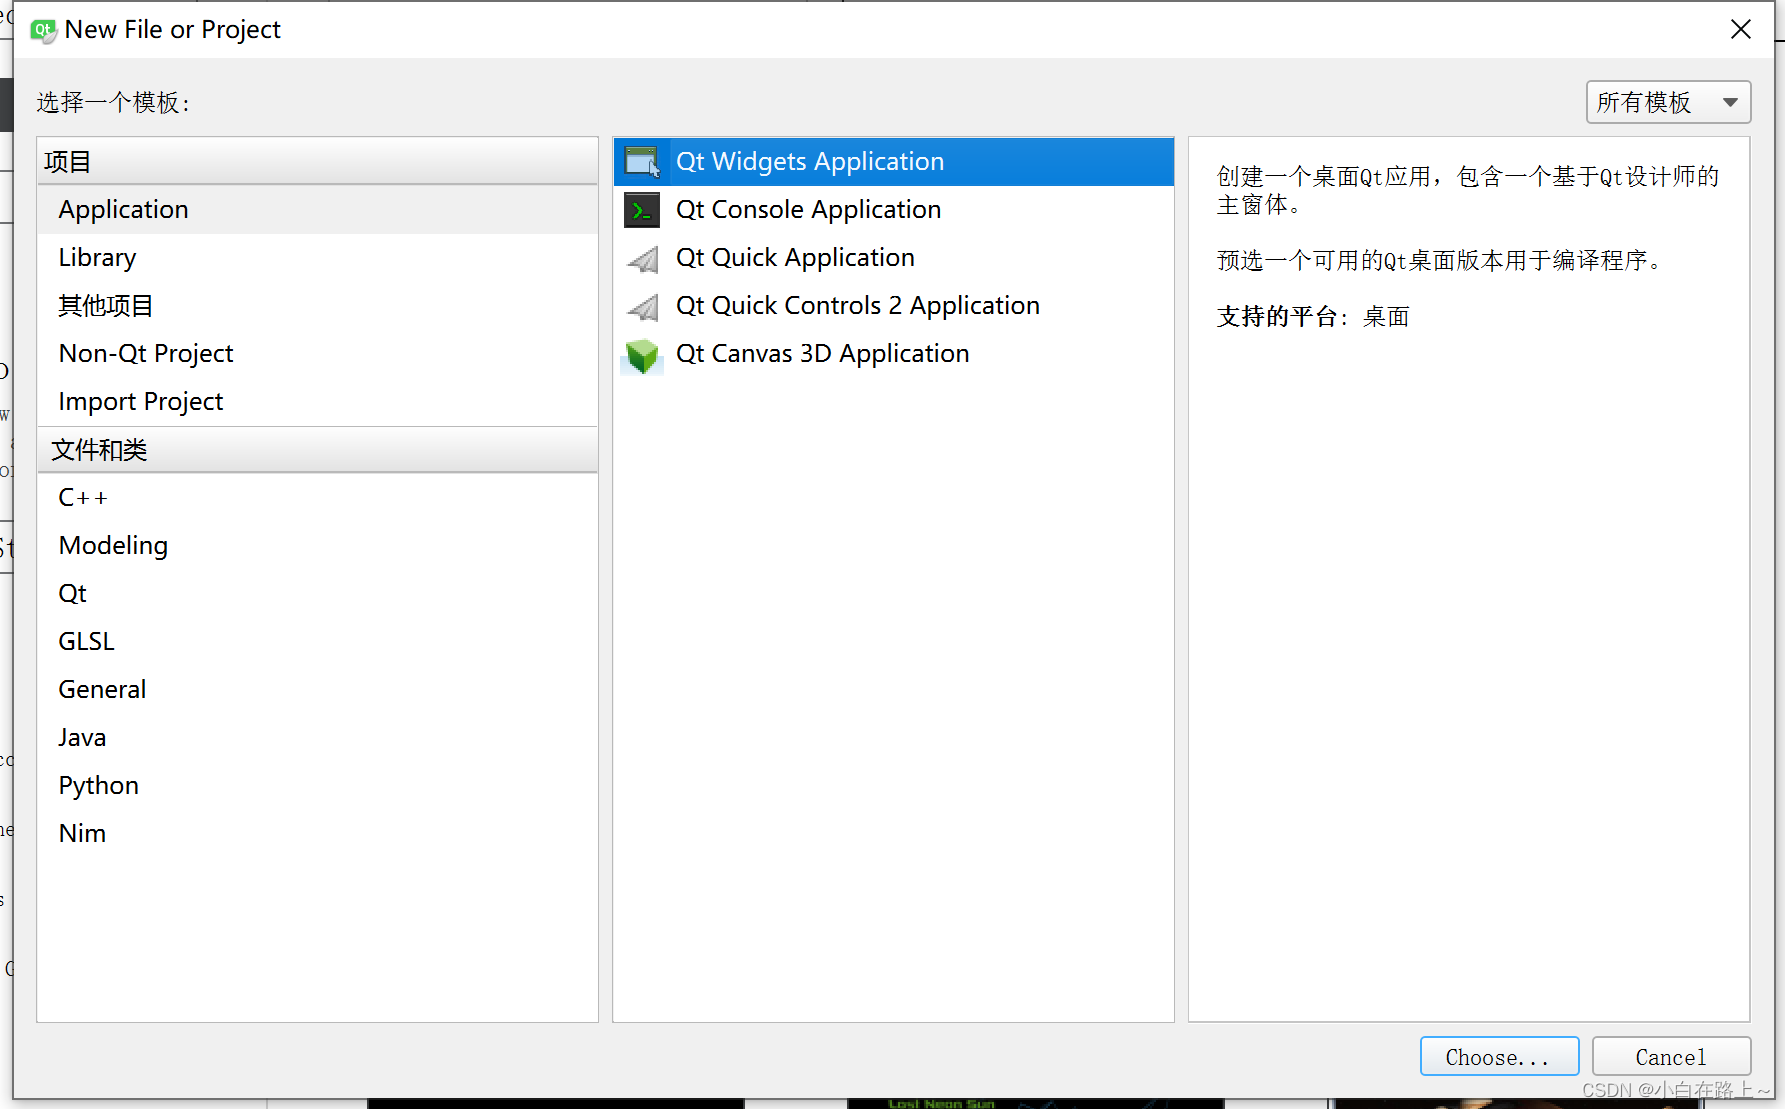Select the Qt files category
This screenshot has height=1109, width=1785.
coord(317,594)
